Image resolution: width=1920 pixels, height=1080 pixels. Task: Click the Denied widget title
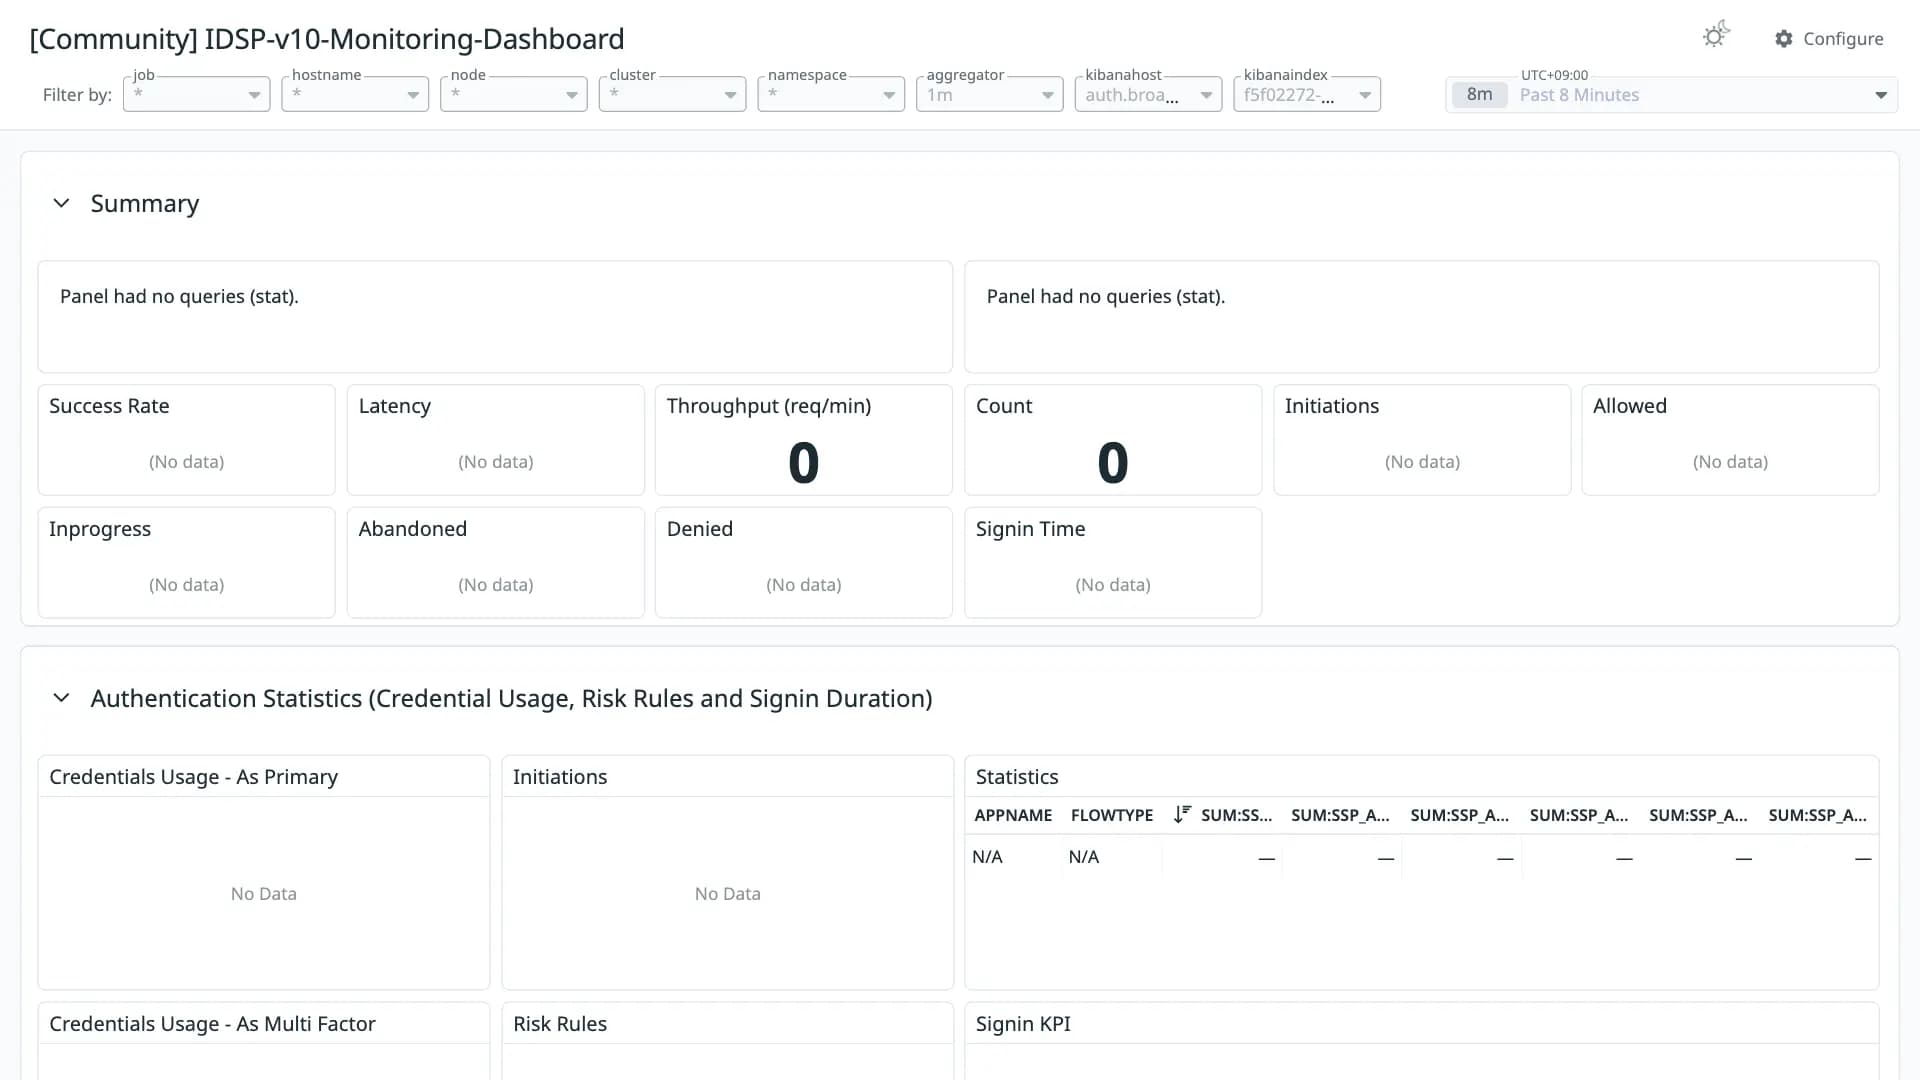[x=700, y=529]
